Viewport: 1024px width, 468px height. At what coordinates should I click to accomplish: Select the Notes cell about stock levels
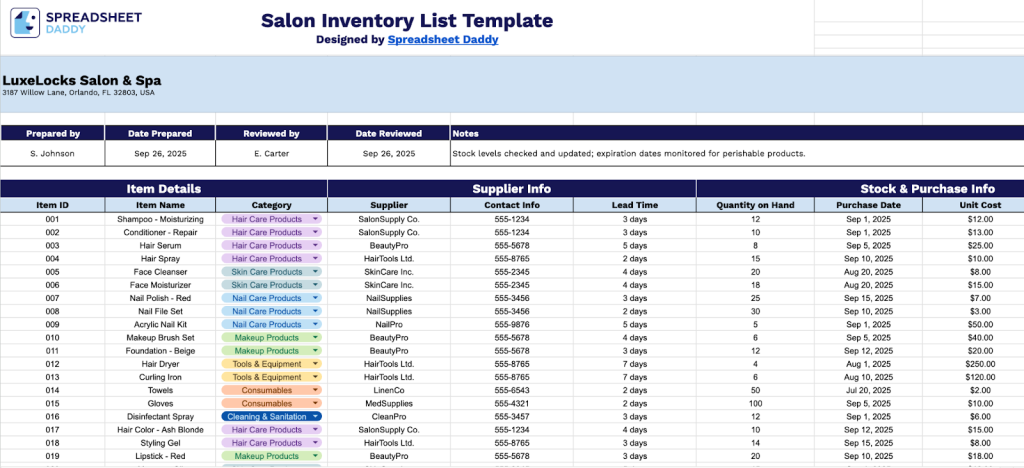pyautogui.click(x=628, y=154)
